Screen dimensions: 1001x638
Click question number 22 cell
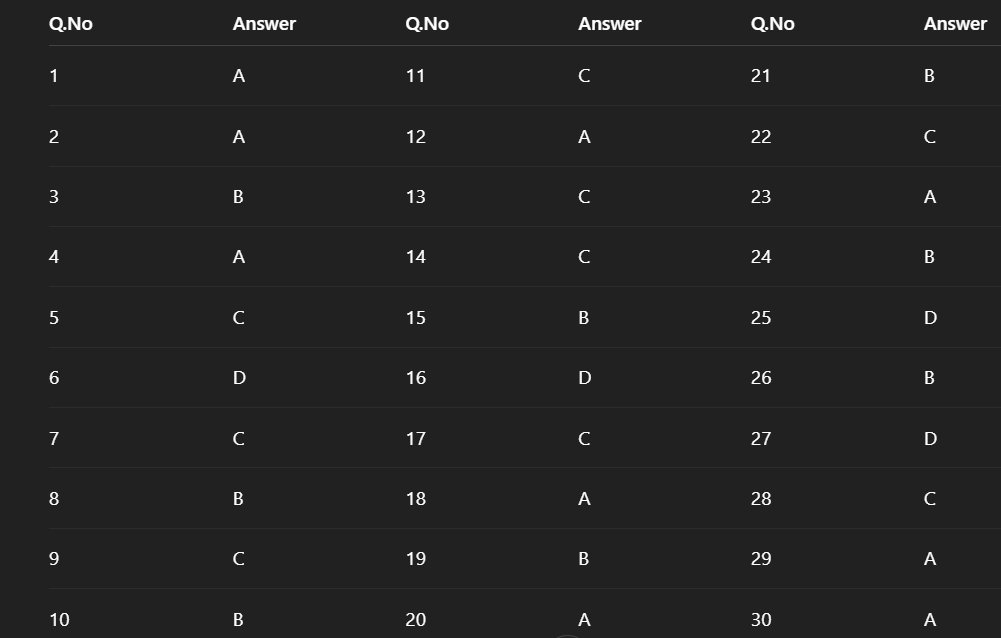coord(761,137)
